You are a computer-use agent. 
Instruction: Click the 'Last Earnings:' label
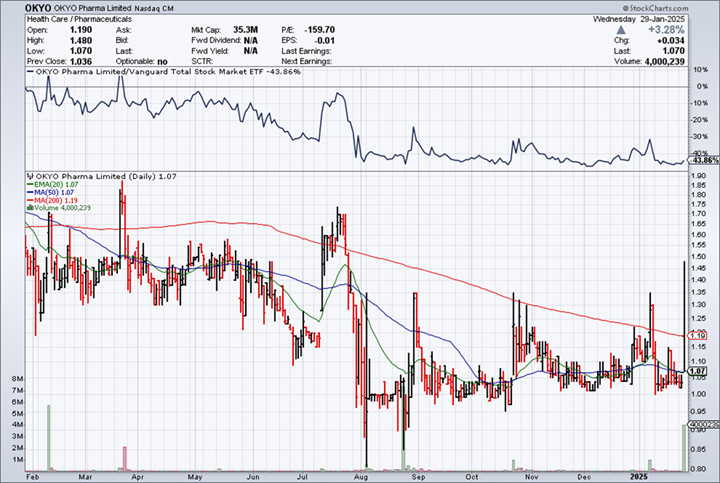pyautogui.click(x=306, y=51)
